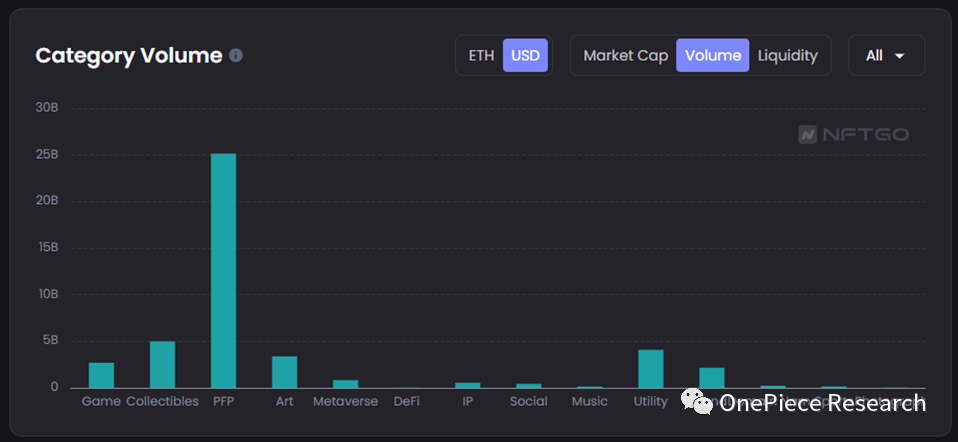
Task: Click the Collectibles bar in chart
Action: point(162,365)
